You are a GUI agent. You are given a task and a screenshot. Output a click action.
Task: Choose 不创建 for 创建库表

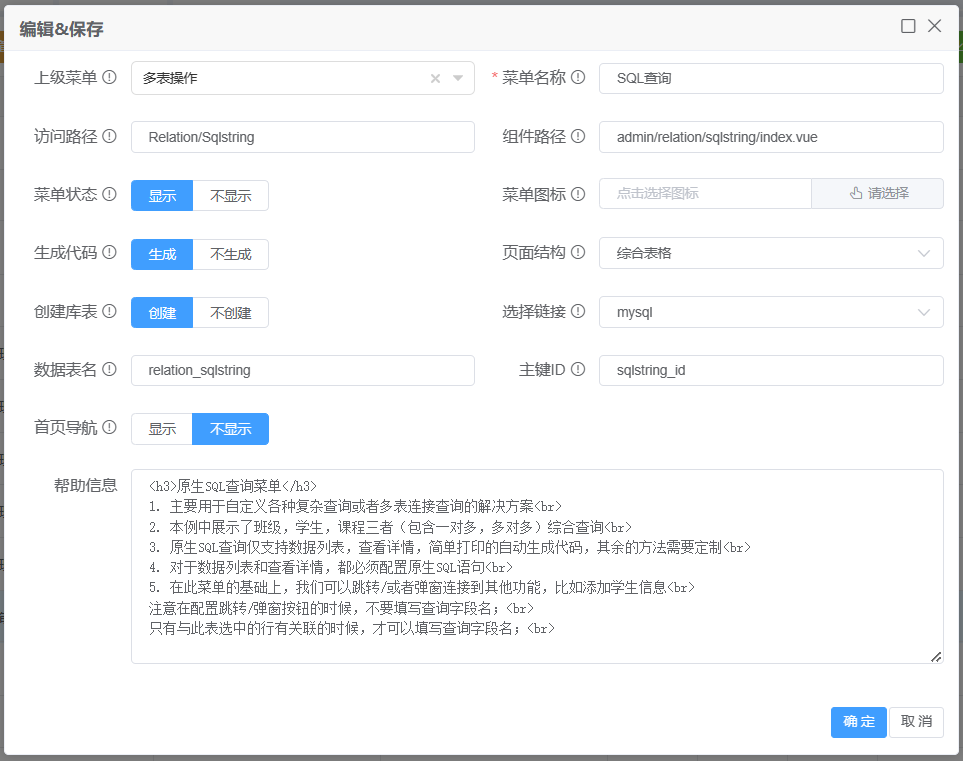(x=230, y=313)
